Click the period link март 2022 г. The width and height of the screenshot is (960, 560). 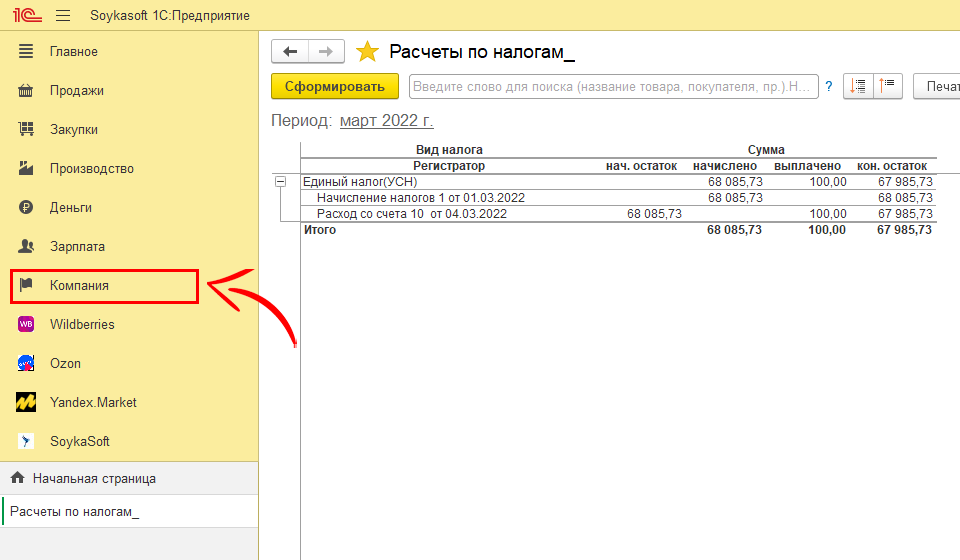(x=386, y=121)
